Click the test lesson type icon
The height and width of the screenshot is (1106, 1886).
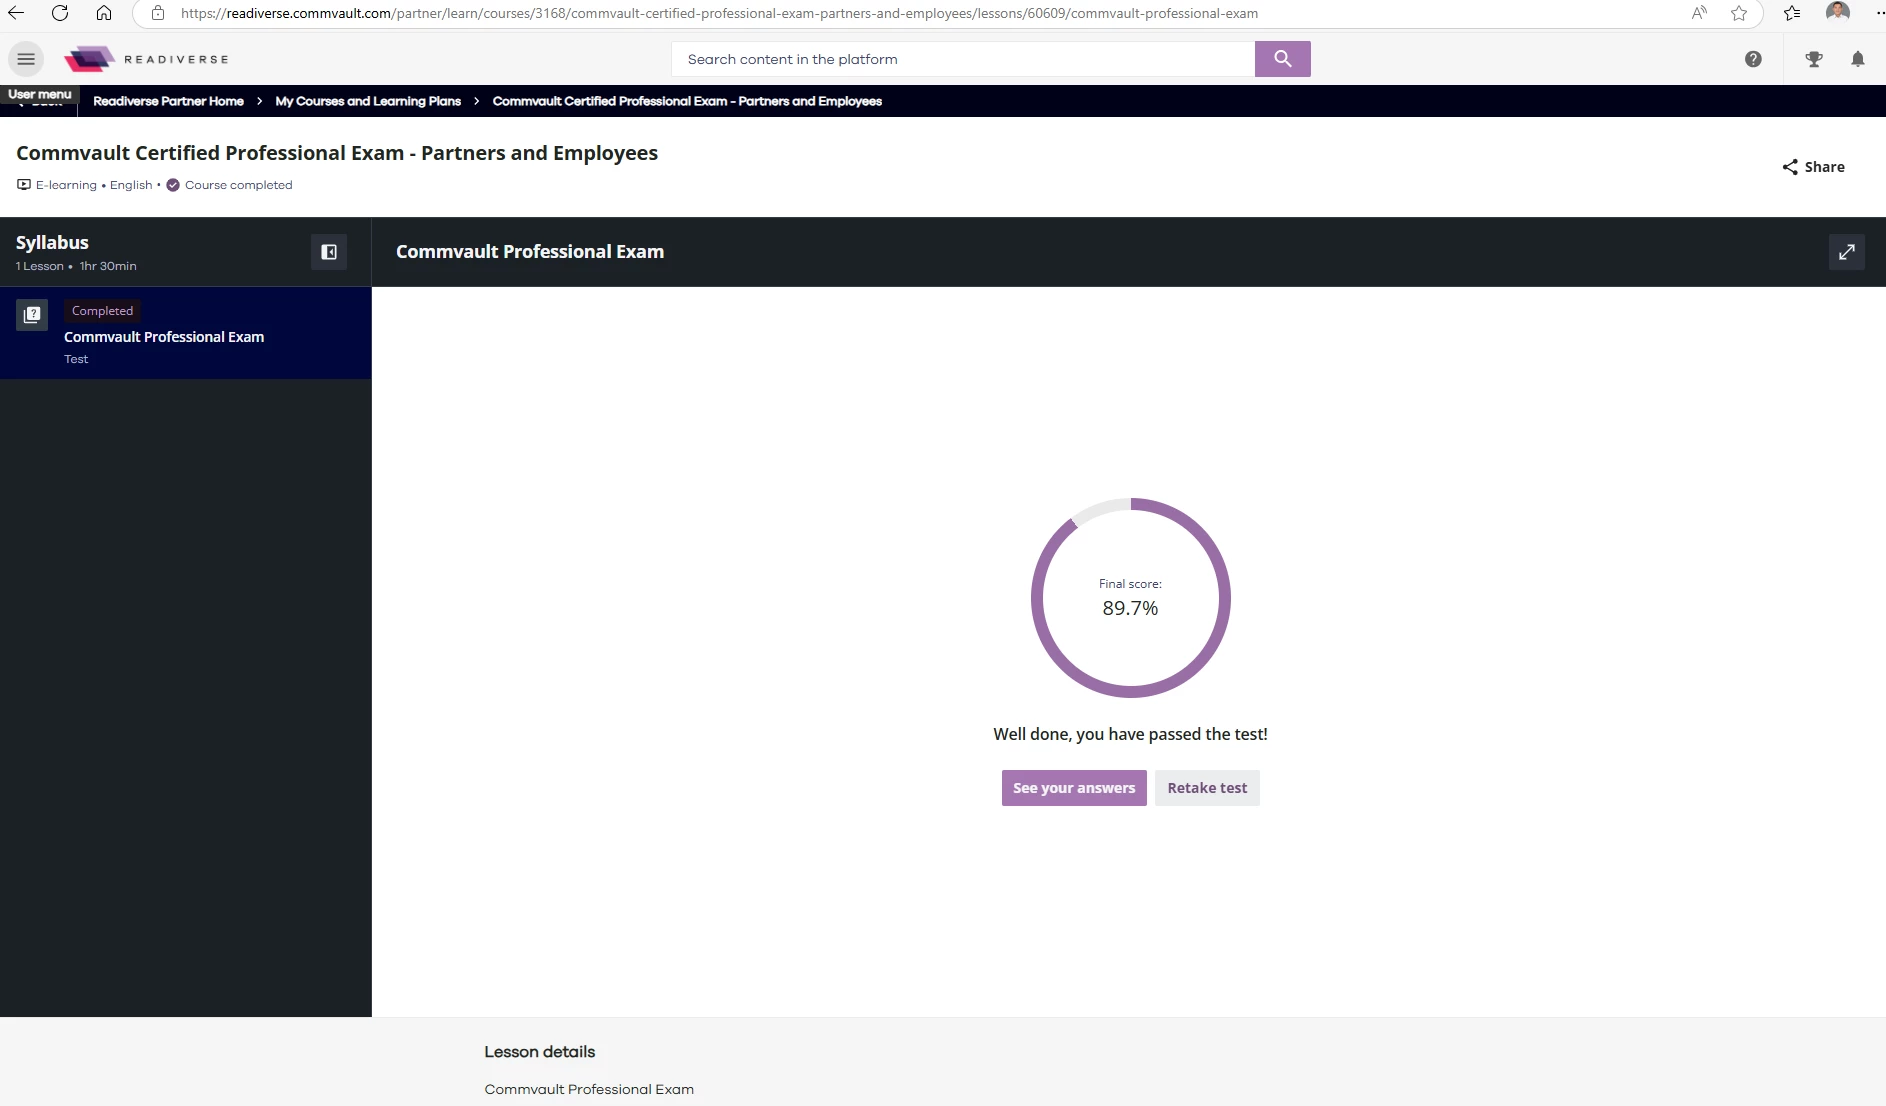[32, 315]
